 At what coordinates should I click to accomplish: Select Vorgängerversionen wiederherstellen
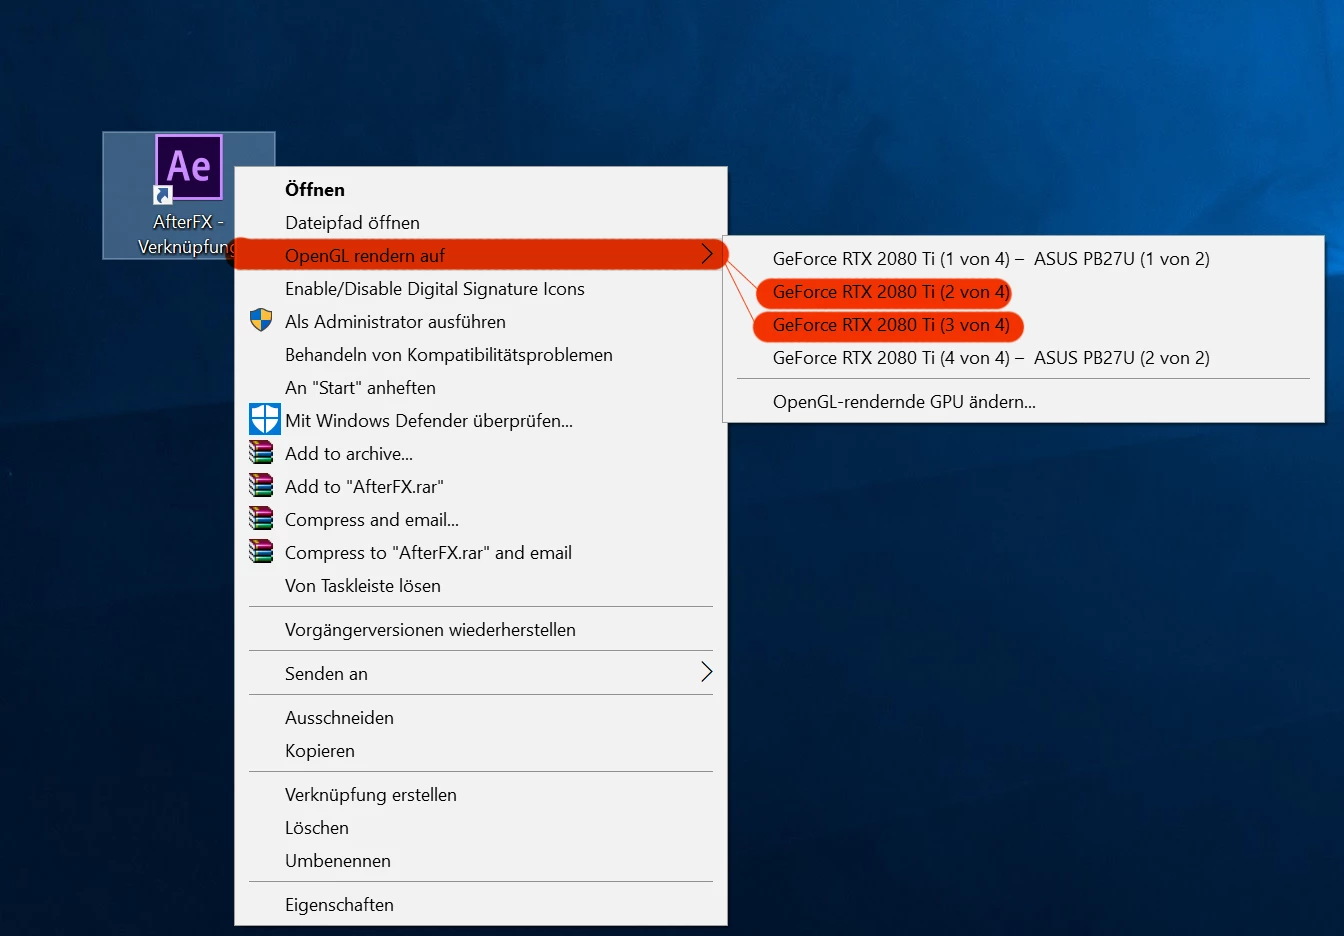(x=481, y=629)
